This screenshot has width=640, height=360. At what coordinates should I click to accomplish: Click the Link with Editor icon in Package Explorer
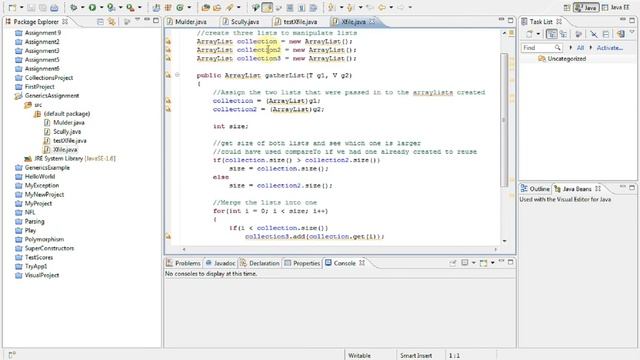[x=111, y=22]
